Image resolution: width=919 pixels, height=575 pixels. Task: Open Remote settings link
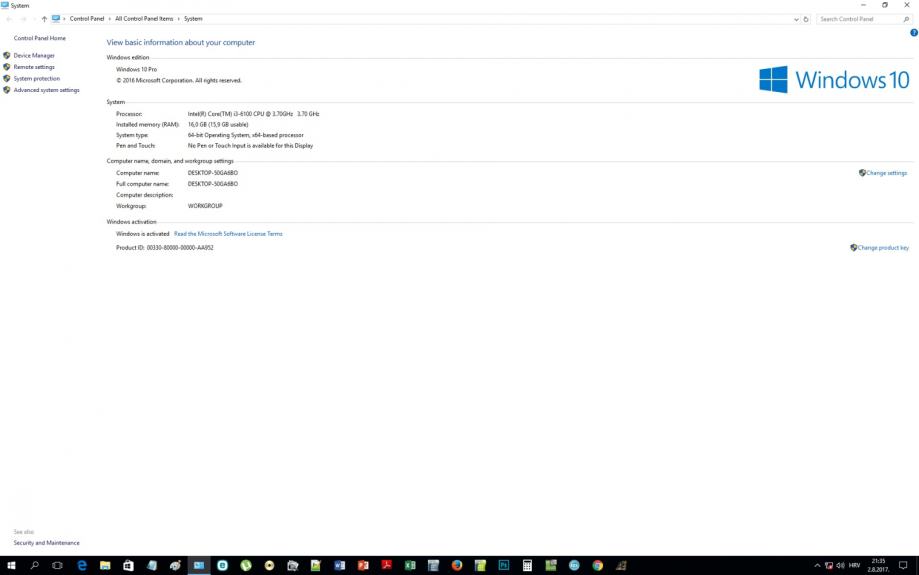point(34,67)
